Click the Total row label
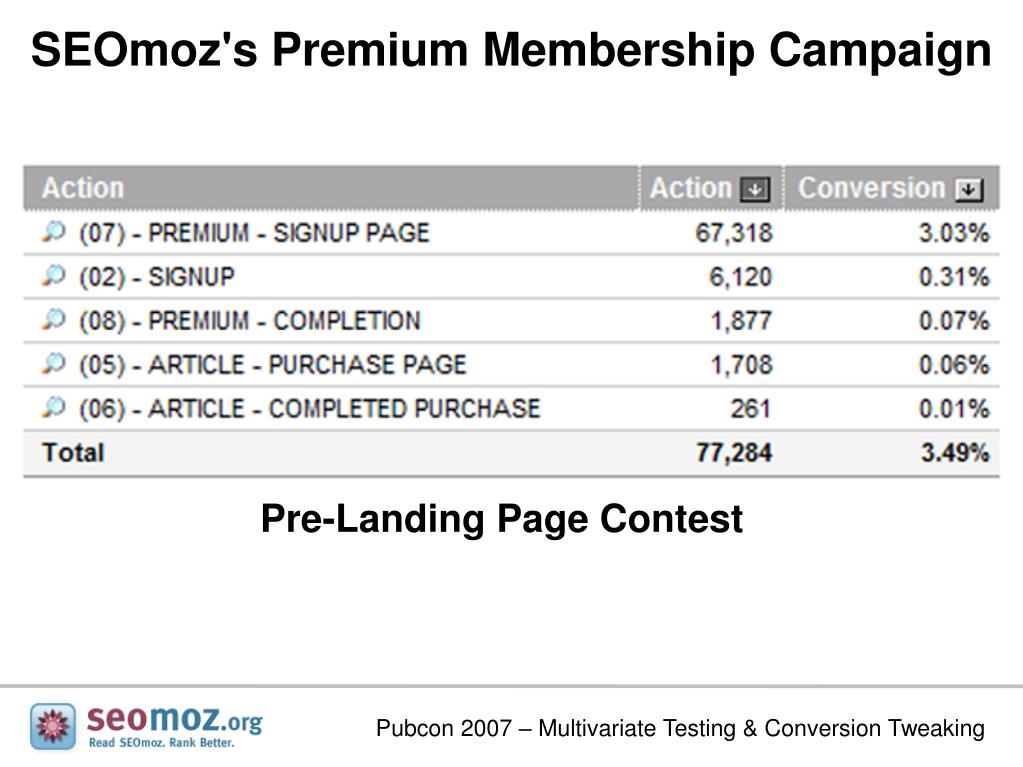Screen dimensions: 1023x767 click(x=73, y=453)
